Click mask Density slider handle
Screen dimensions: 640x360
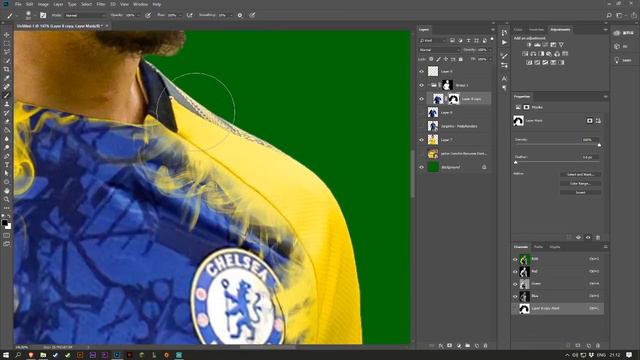599,145
